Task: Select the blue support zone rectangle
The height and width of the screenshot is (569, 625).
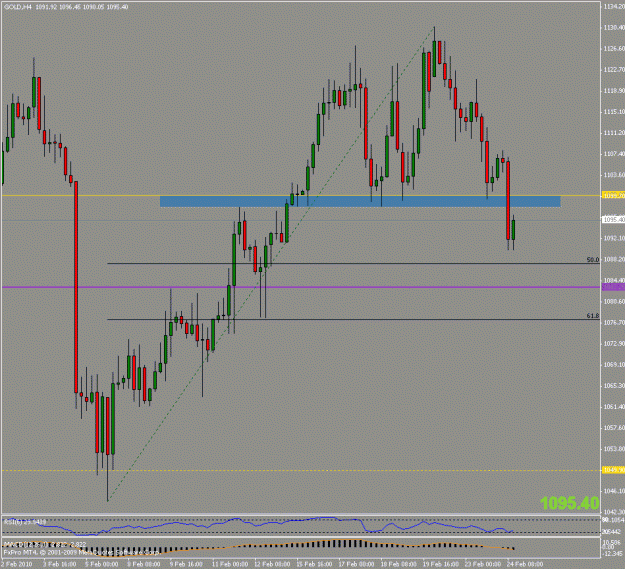Action: (x=360, y=201)
